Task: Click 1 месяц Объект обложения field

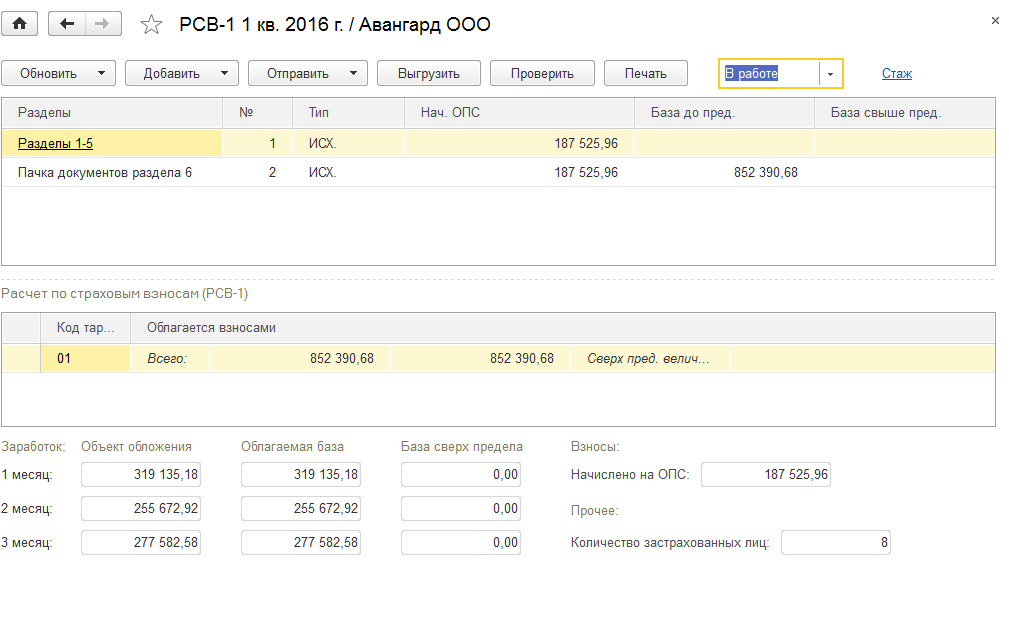Action: tap(141, 474)
